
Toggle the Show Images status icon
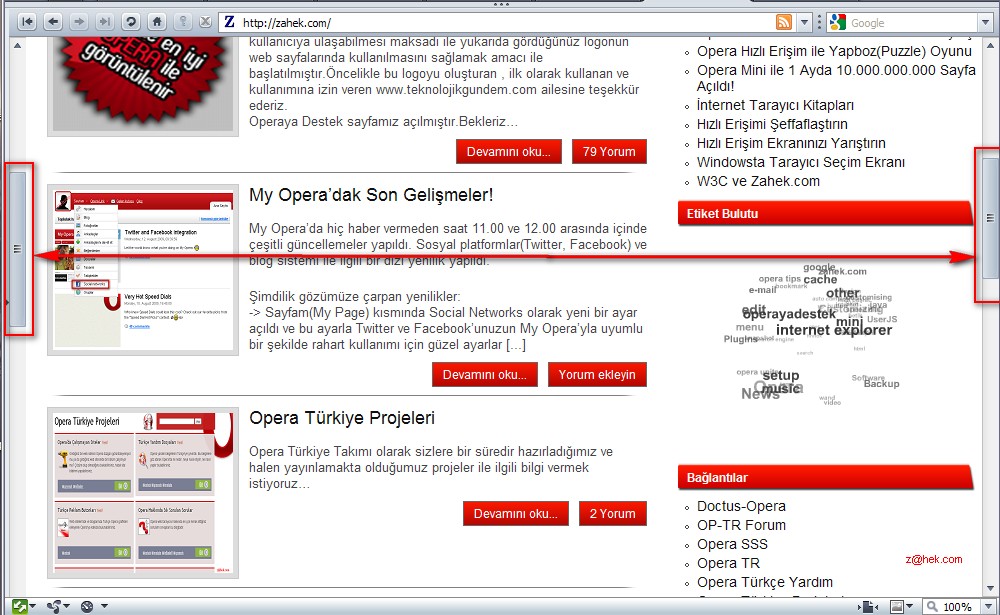(897, 606)
